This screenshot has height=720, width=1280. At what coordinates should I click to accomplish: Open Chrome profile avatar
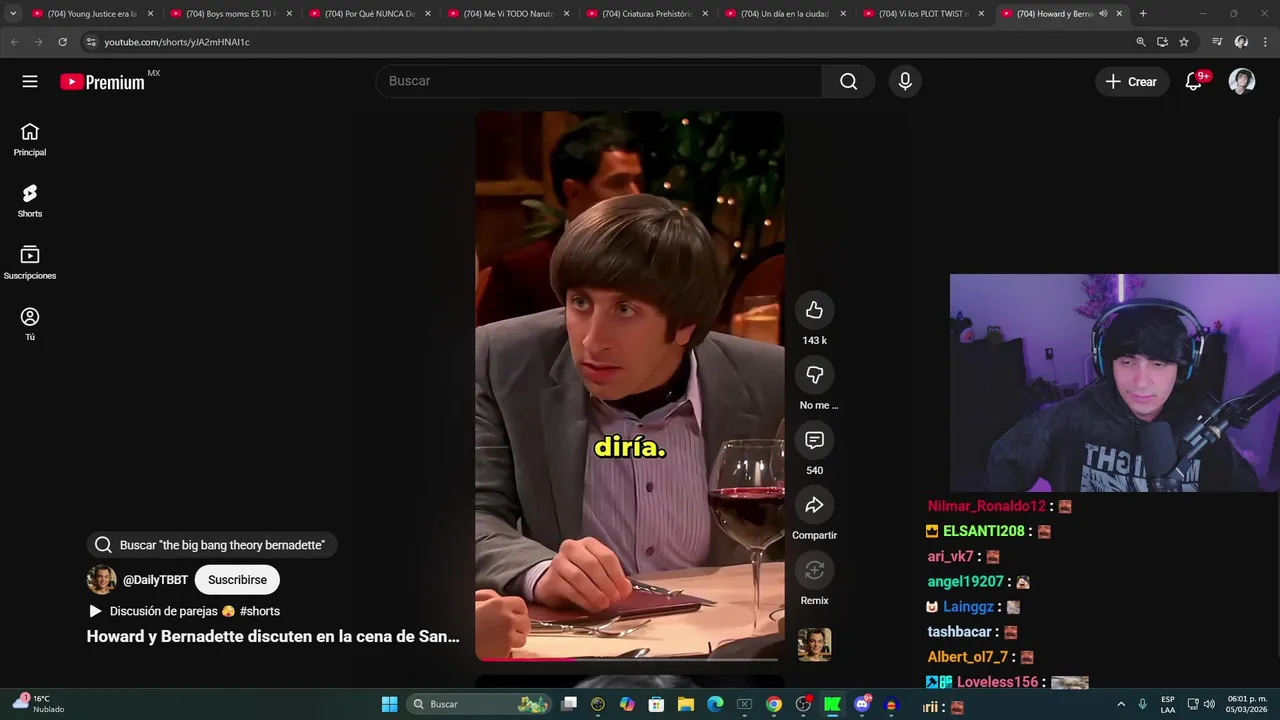(x=1241, y=42)
